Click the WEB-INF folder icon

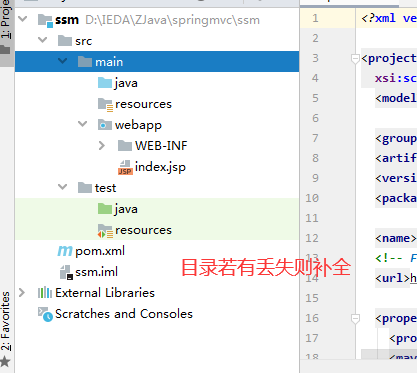pyautogui.click(x=125, y=146)
